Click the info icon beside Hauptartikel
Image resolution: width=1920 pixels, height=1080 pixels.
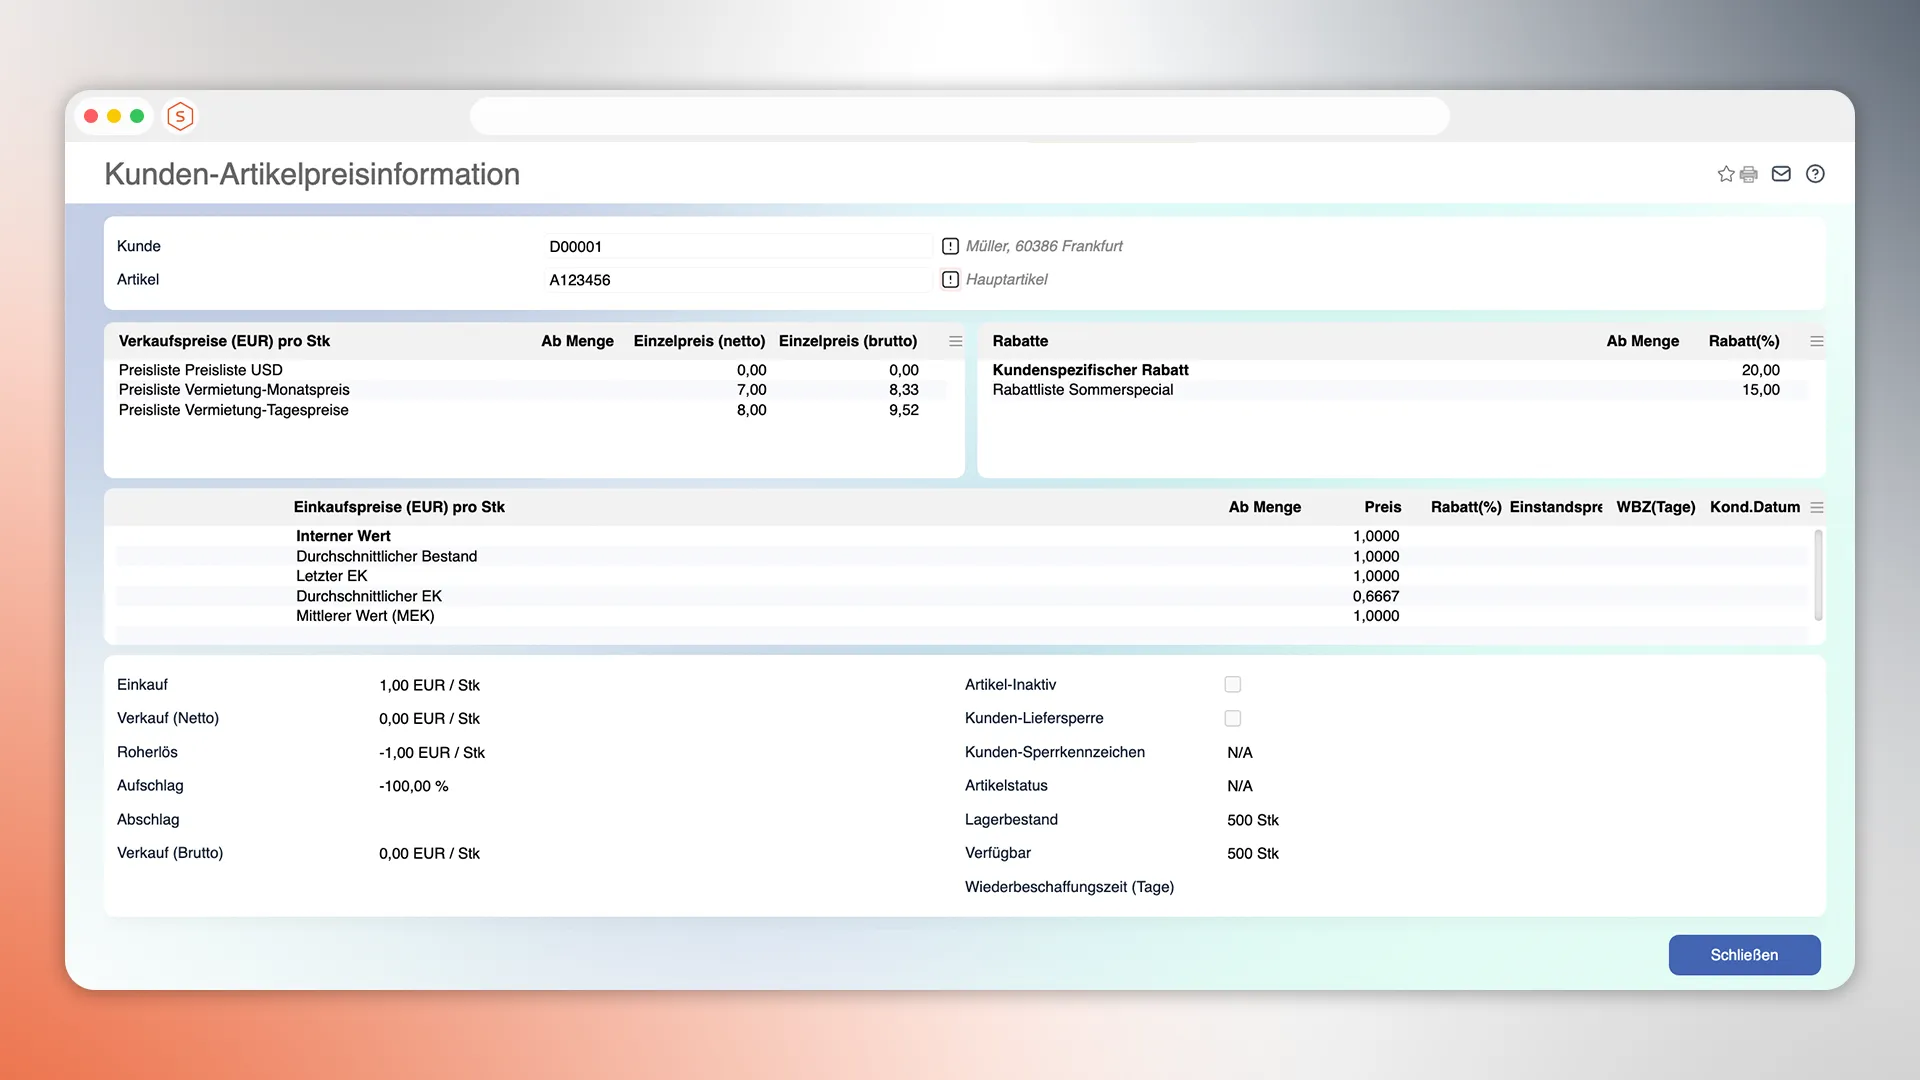pyautogui.click(x=950, y=280)
